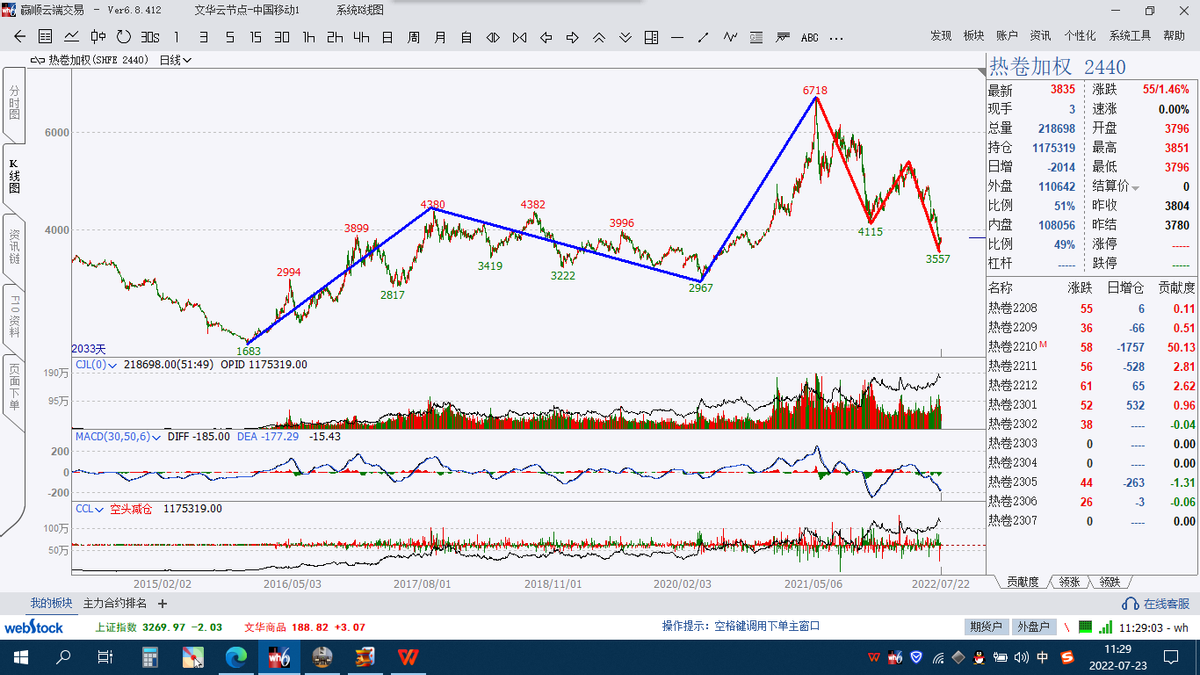
Task: Select the 热卷2208 contract row
Action: (x=1092, y=308)
